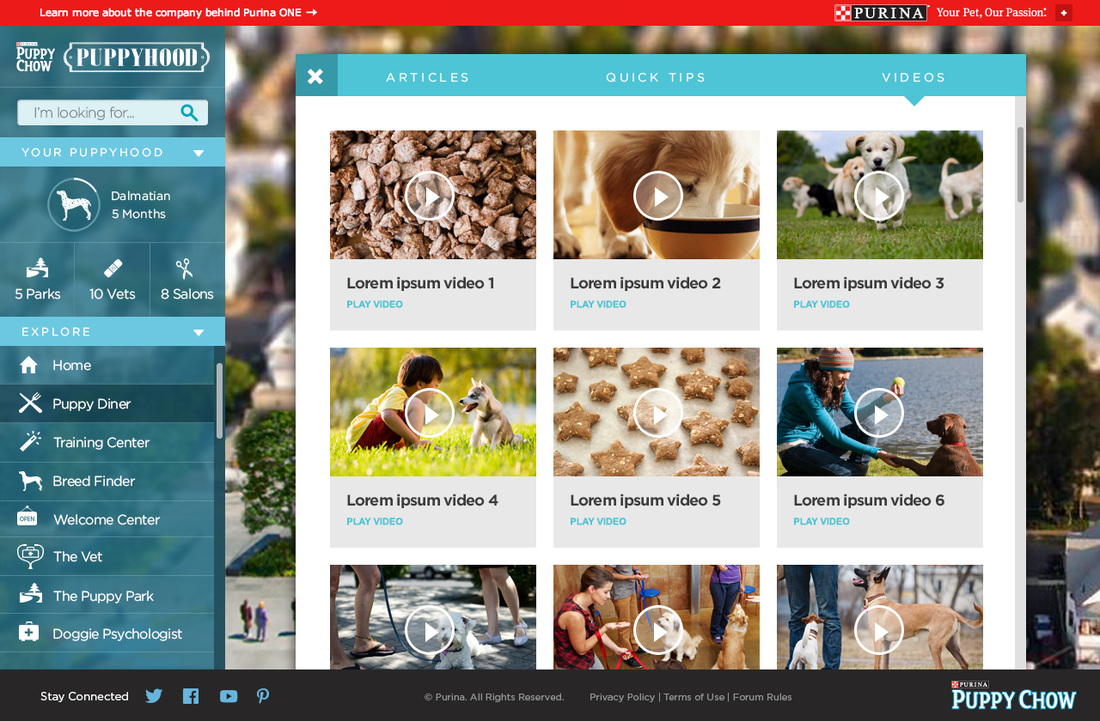Expand the Purina plus button in top bar

coord(1064,13)
